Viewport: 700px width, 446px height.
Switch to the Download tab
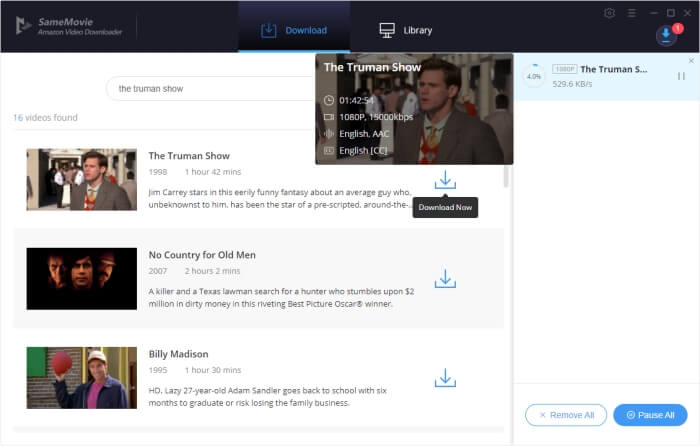294,30
